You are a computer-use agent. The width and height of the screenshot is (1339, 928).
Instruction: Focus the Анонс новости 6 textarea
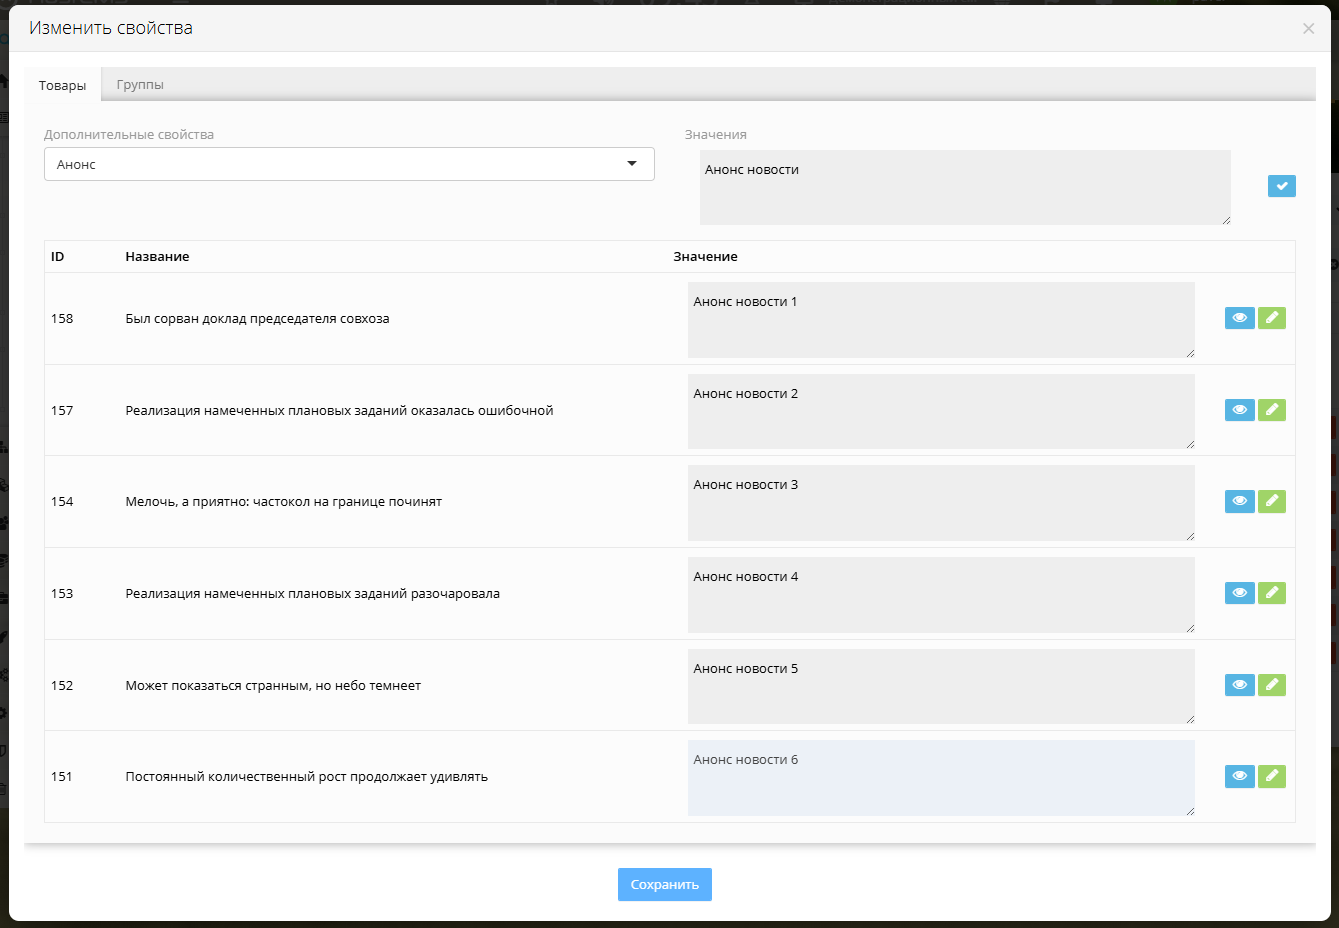(x=940, y=778)
